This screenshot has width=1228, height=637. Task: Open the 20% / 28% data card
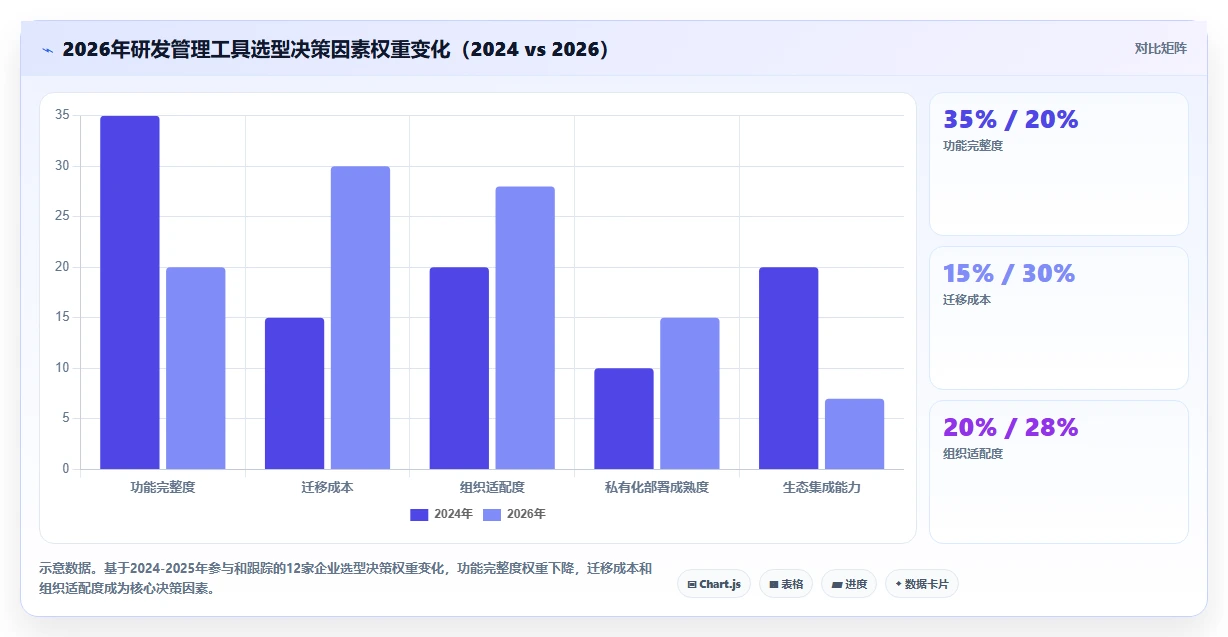click(1059, 472)
